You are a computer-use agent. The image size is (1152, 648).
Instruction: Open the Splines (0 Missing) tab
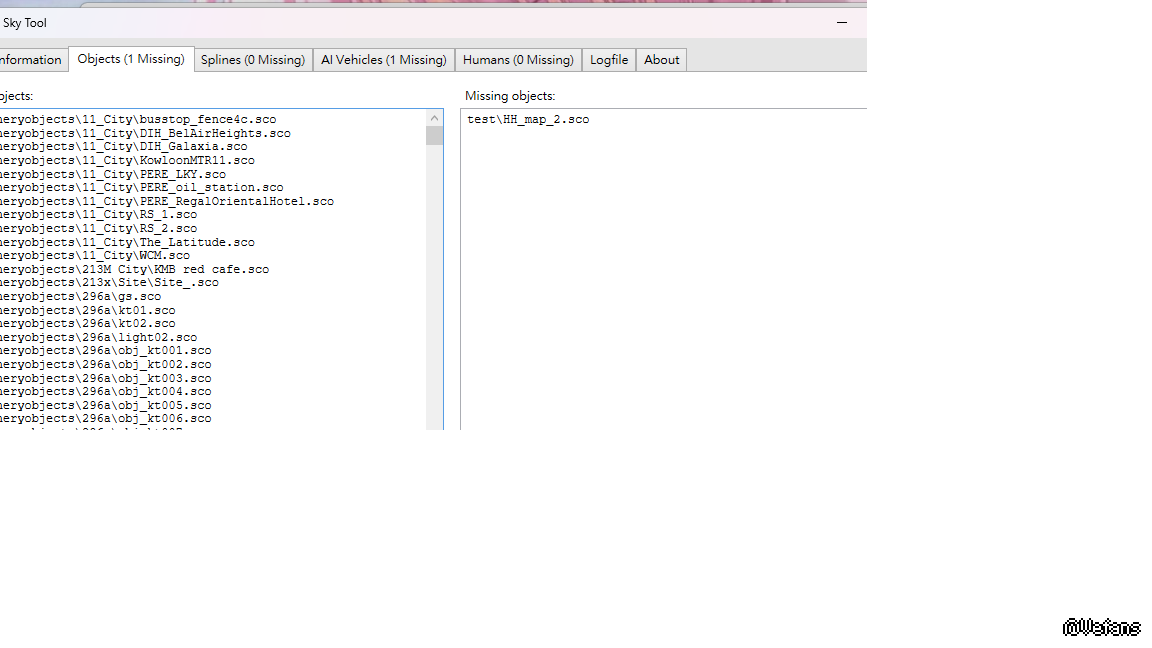[x=252, y=60]
